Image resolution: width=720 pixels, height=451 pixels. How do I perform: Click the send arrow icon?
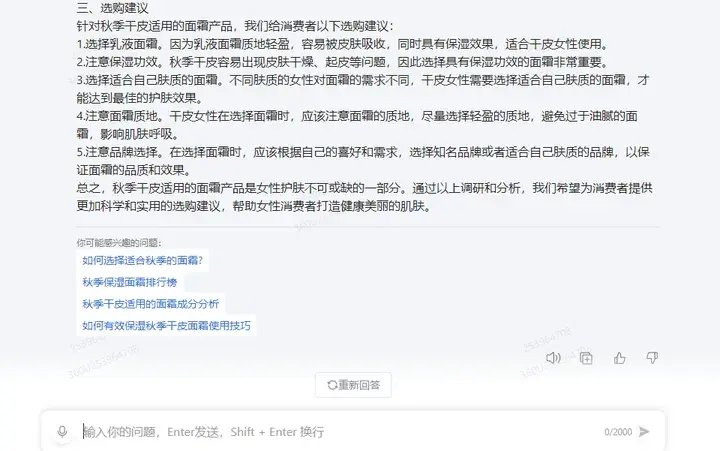coord(644,431)
